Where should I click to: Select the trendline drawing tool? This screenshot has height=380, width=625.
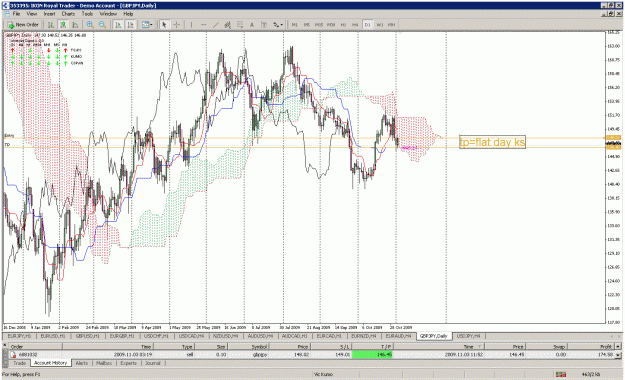point(216,25)
